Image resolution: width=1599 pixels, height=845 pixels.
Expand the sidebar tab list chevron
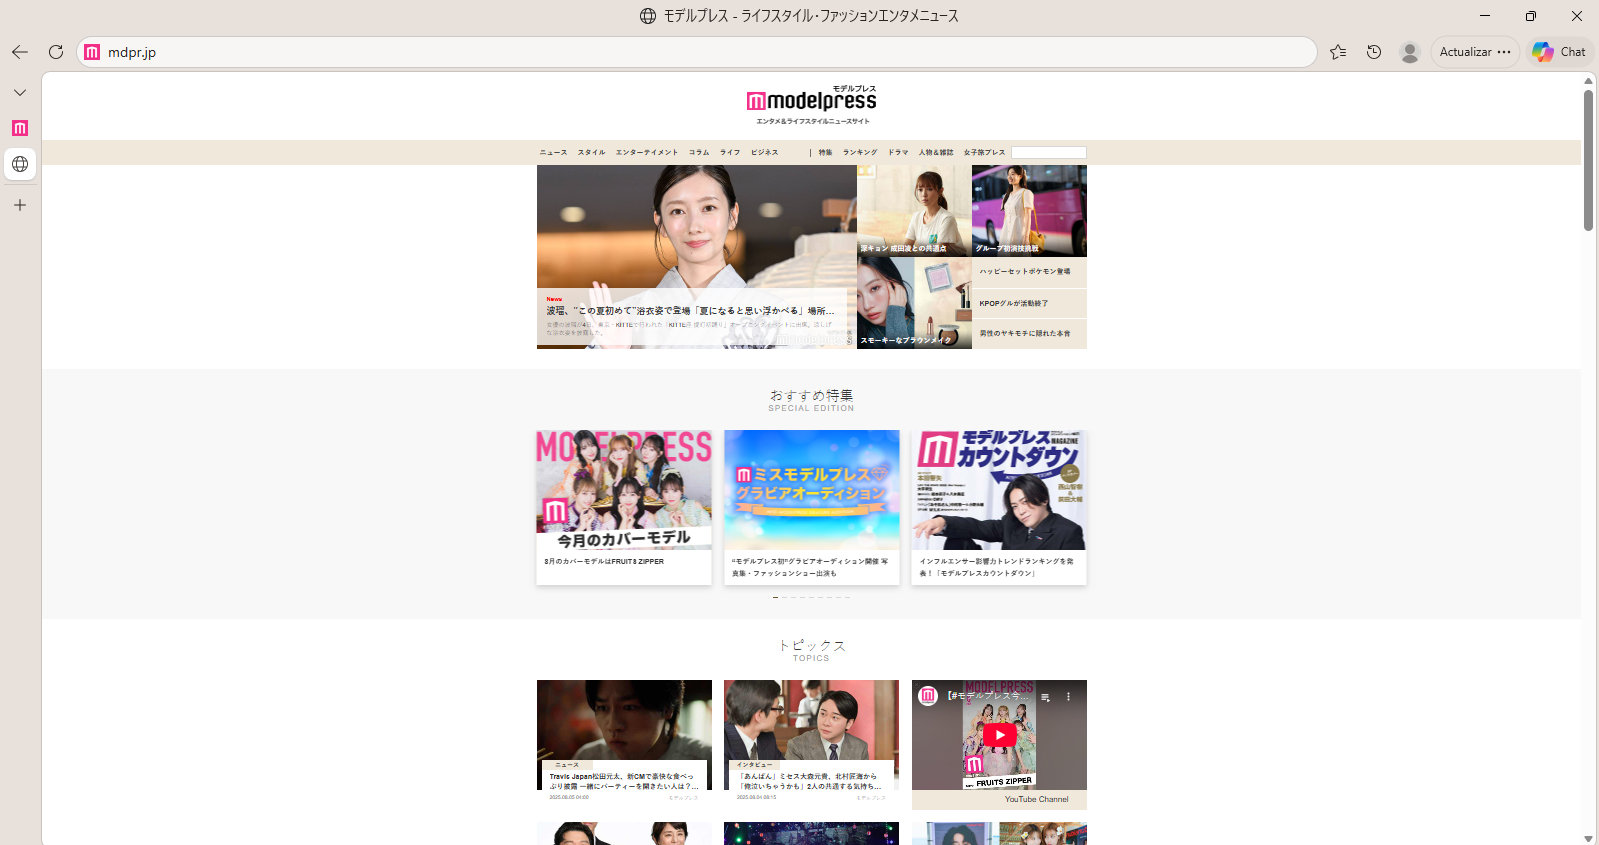pos(20,92)
